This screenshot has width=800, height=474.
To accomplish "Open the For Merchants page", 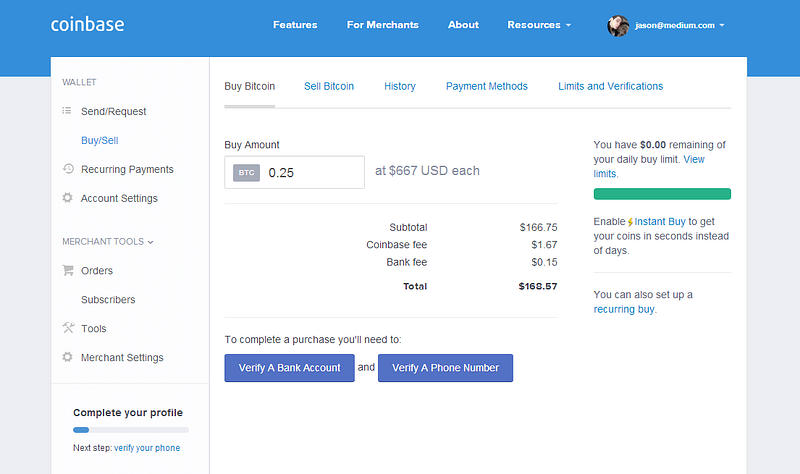I will (383, 25).
